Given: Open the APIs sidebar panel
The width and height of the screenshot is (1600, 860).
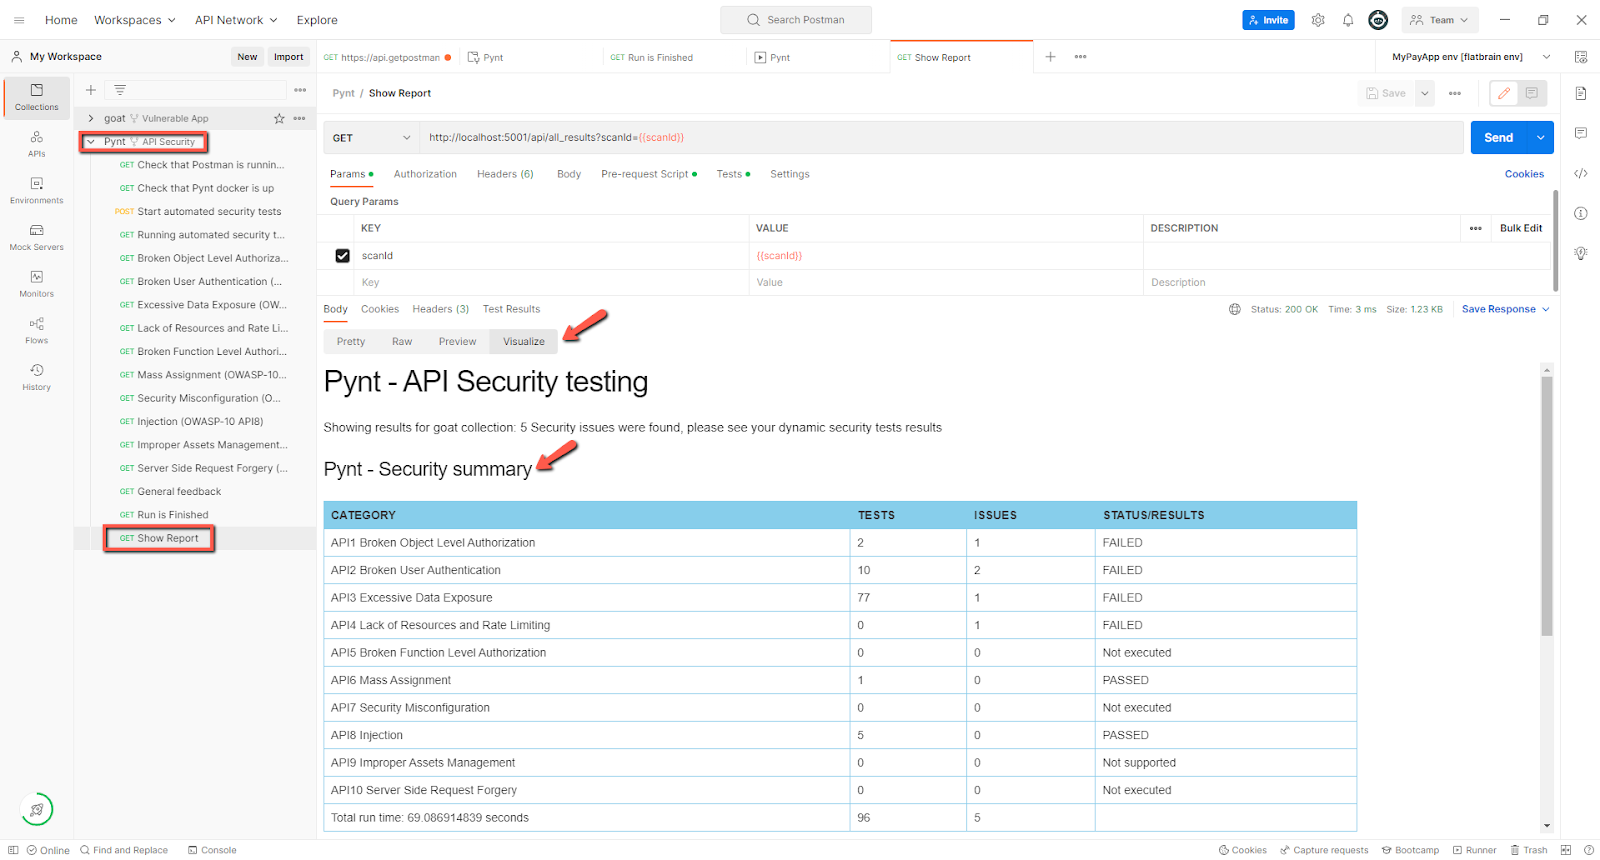Looking at the screenshot, I should point(36,144).
